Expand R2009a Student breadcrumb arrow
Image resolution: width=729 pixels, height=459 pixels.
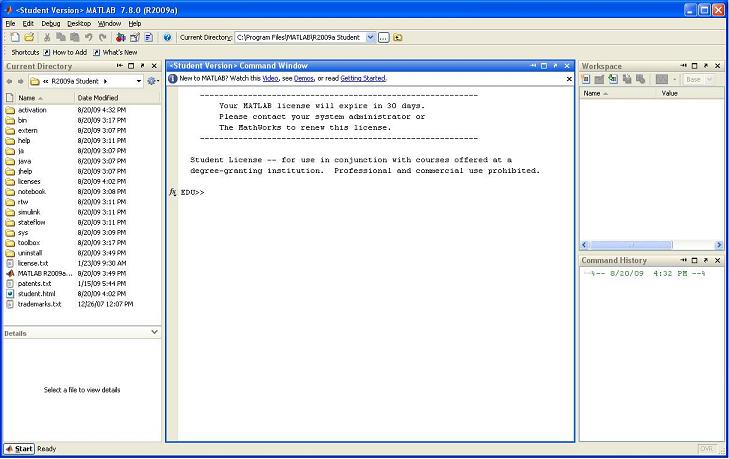point(105,81)
